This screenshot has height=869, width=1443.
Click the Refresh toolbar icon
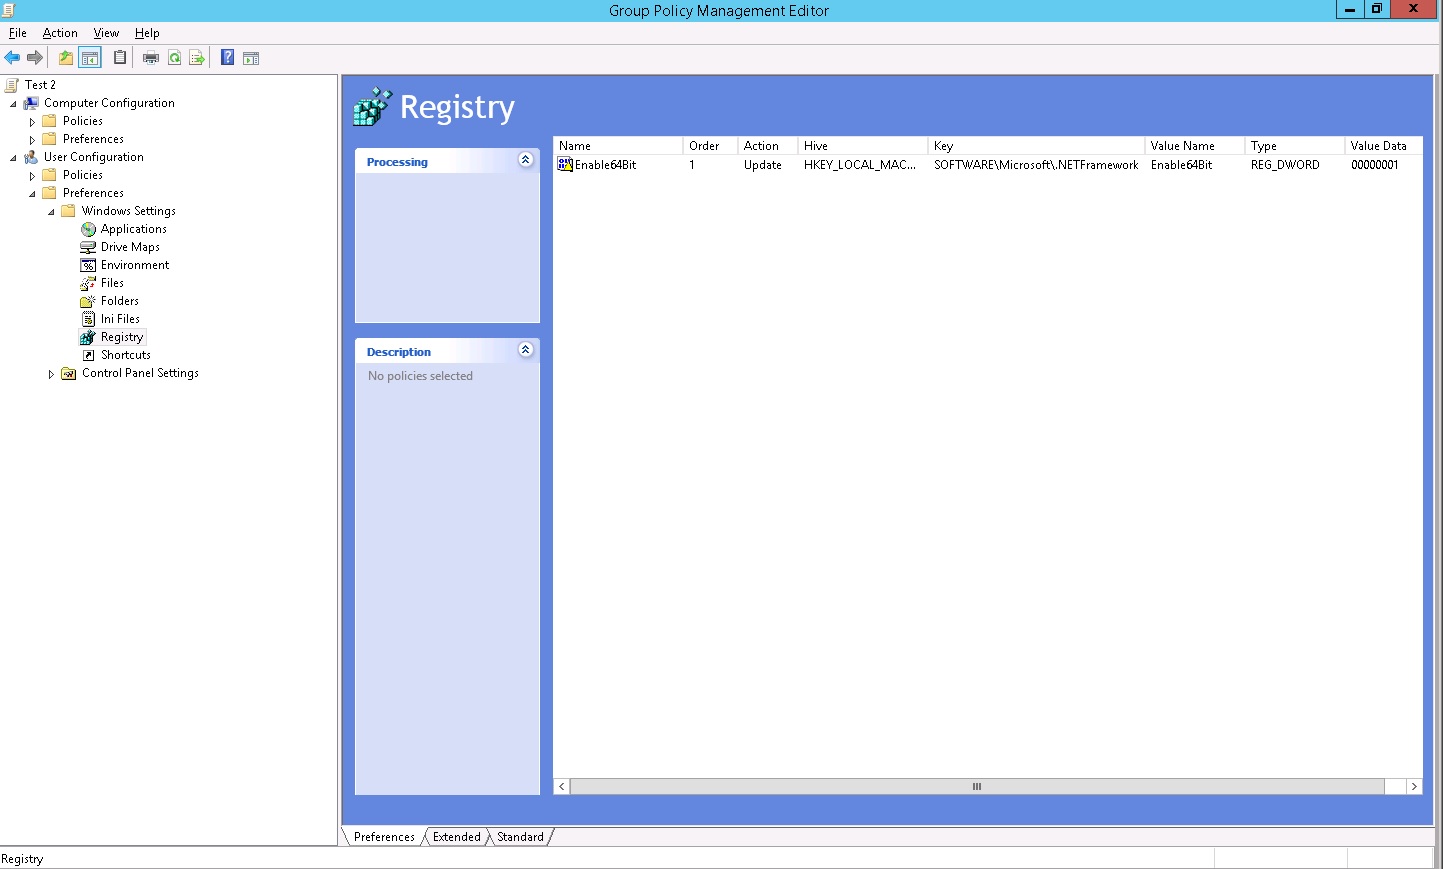[x=173, y=57]
